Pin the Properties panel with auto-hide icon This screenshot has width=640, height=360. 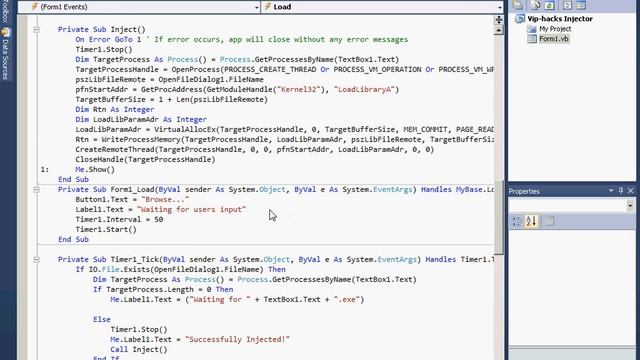[x=621, y=191]
